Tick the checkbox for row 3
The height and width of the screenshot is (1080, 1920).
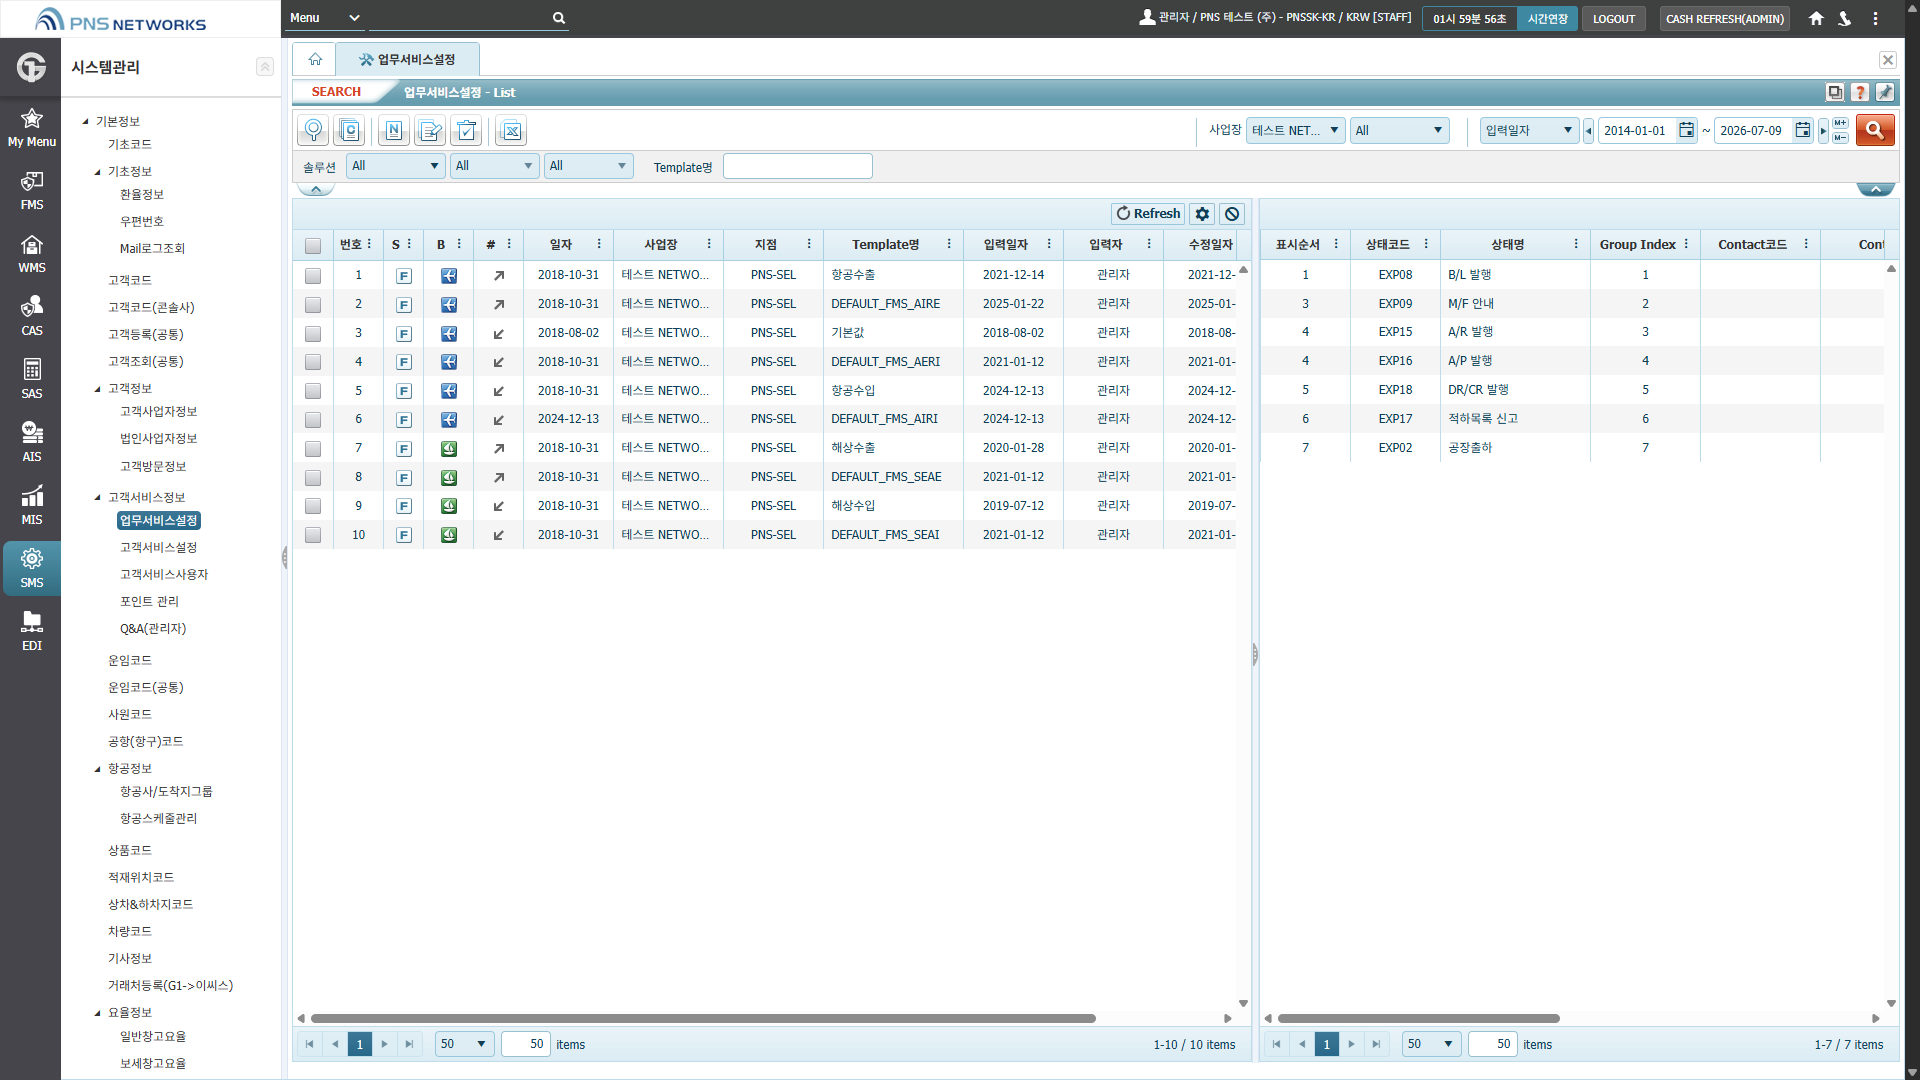(313, 333)
